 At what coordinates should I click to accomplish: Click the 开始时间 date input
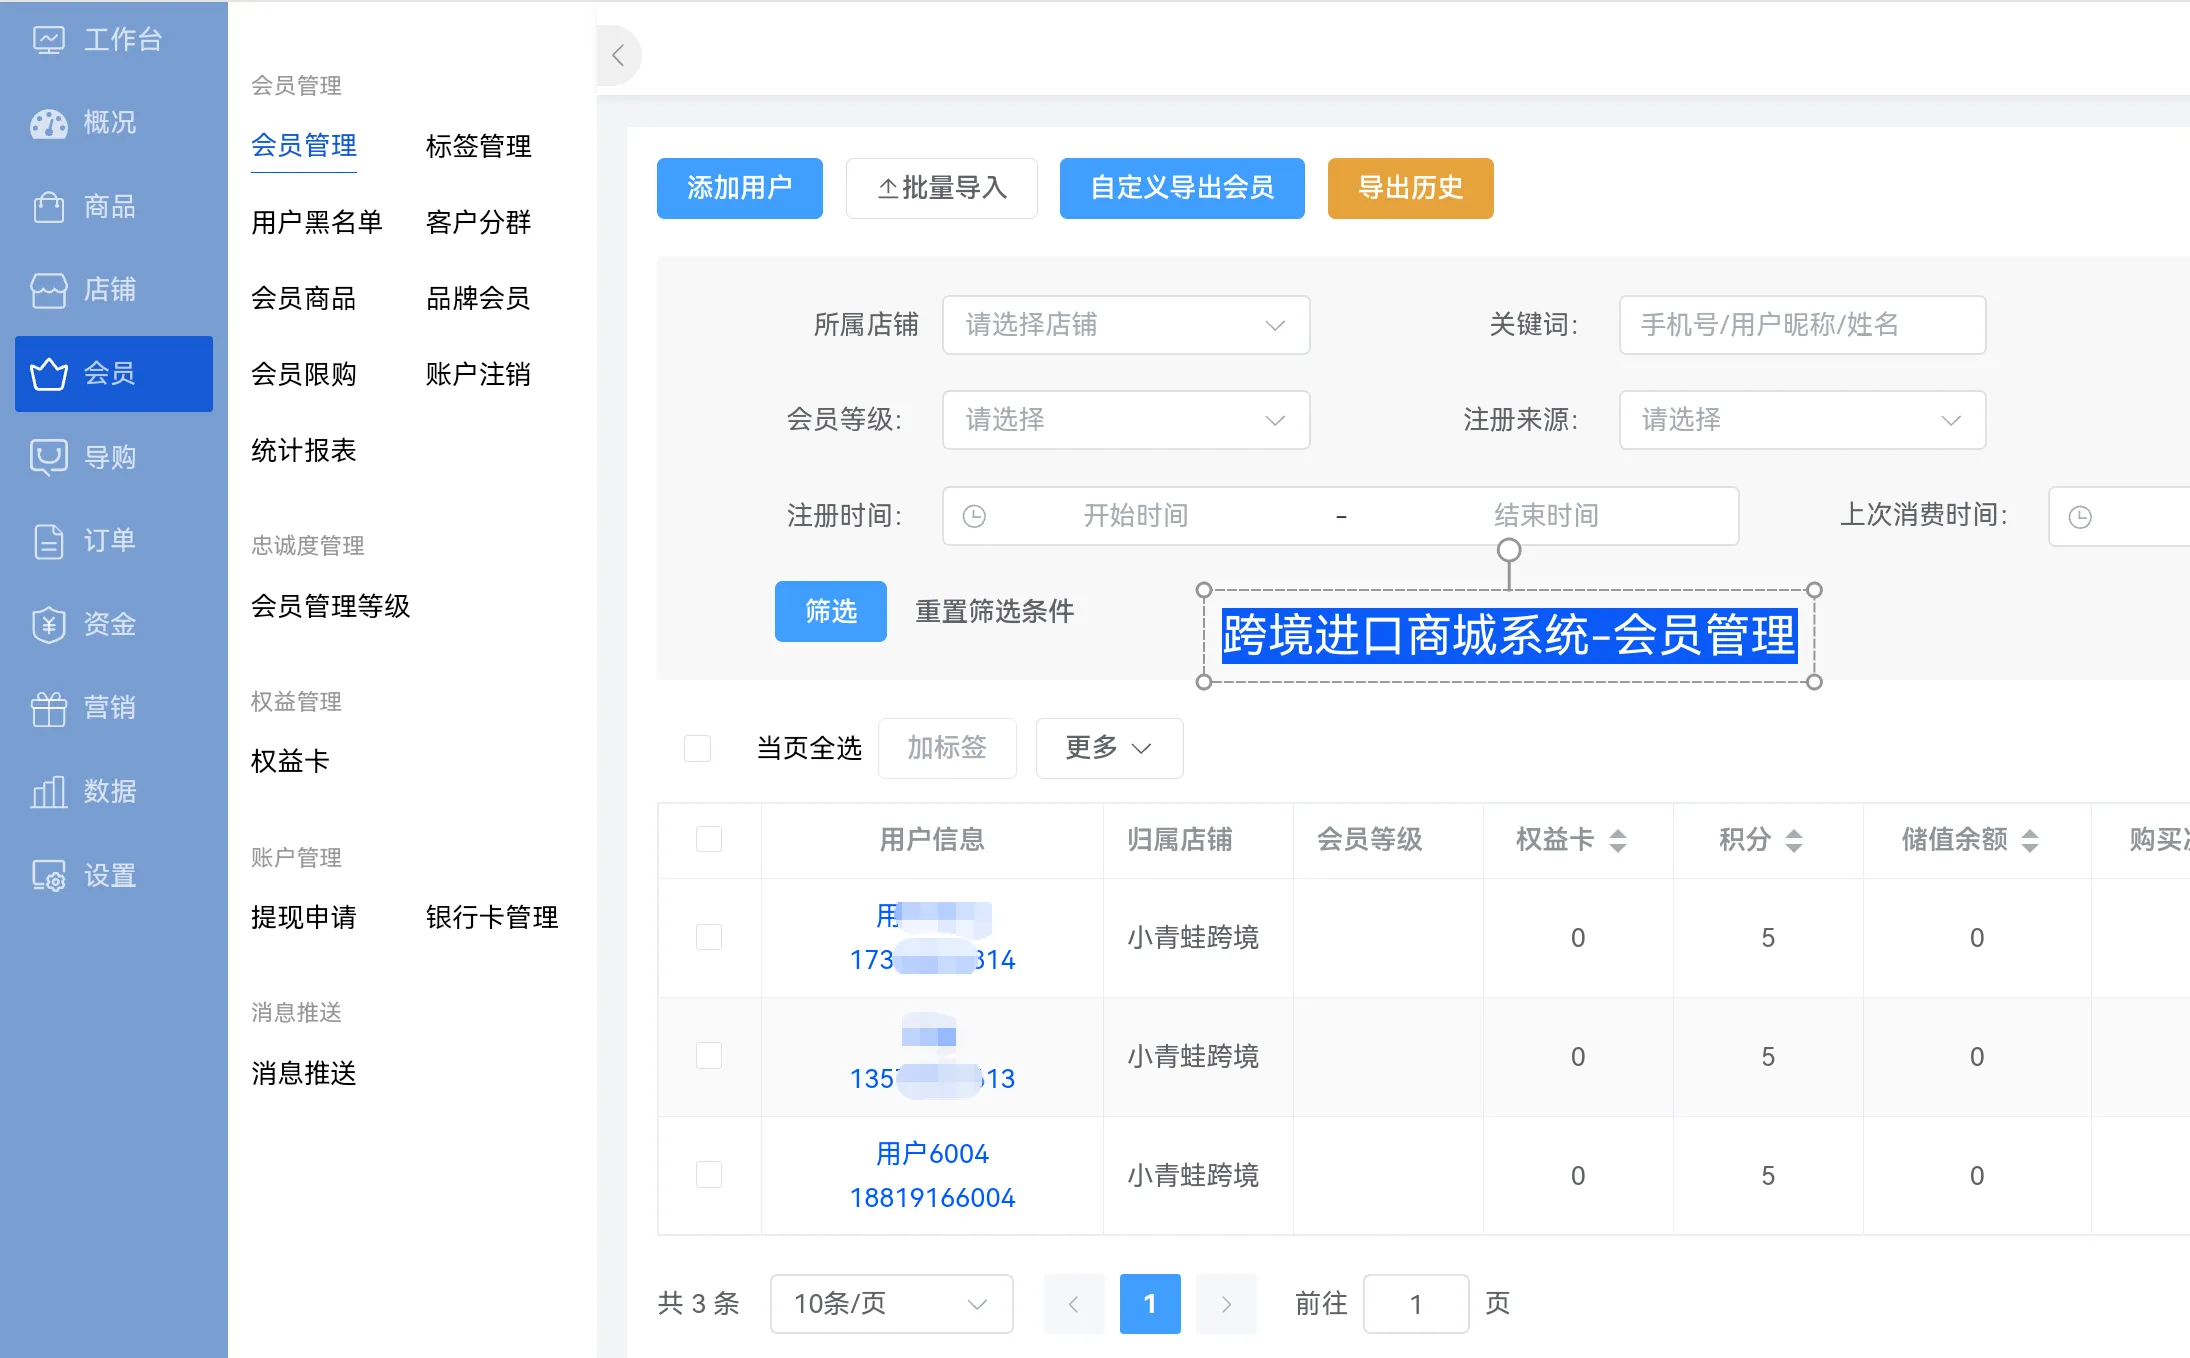1136,516
